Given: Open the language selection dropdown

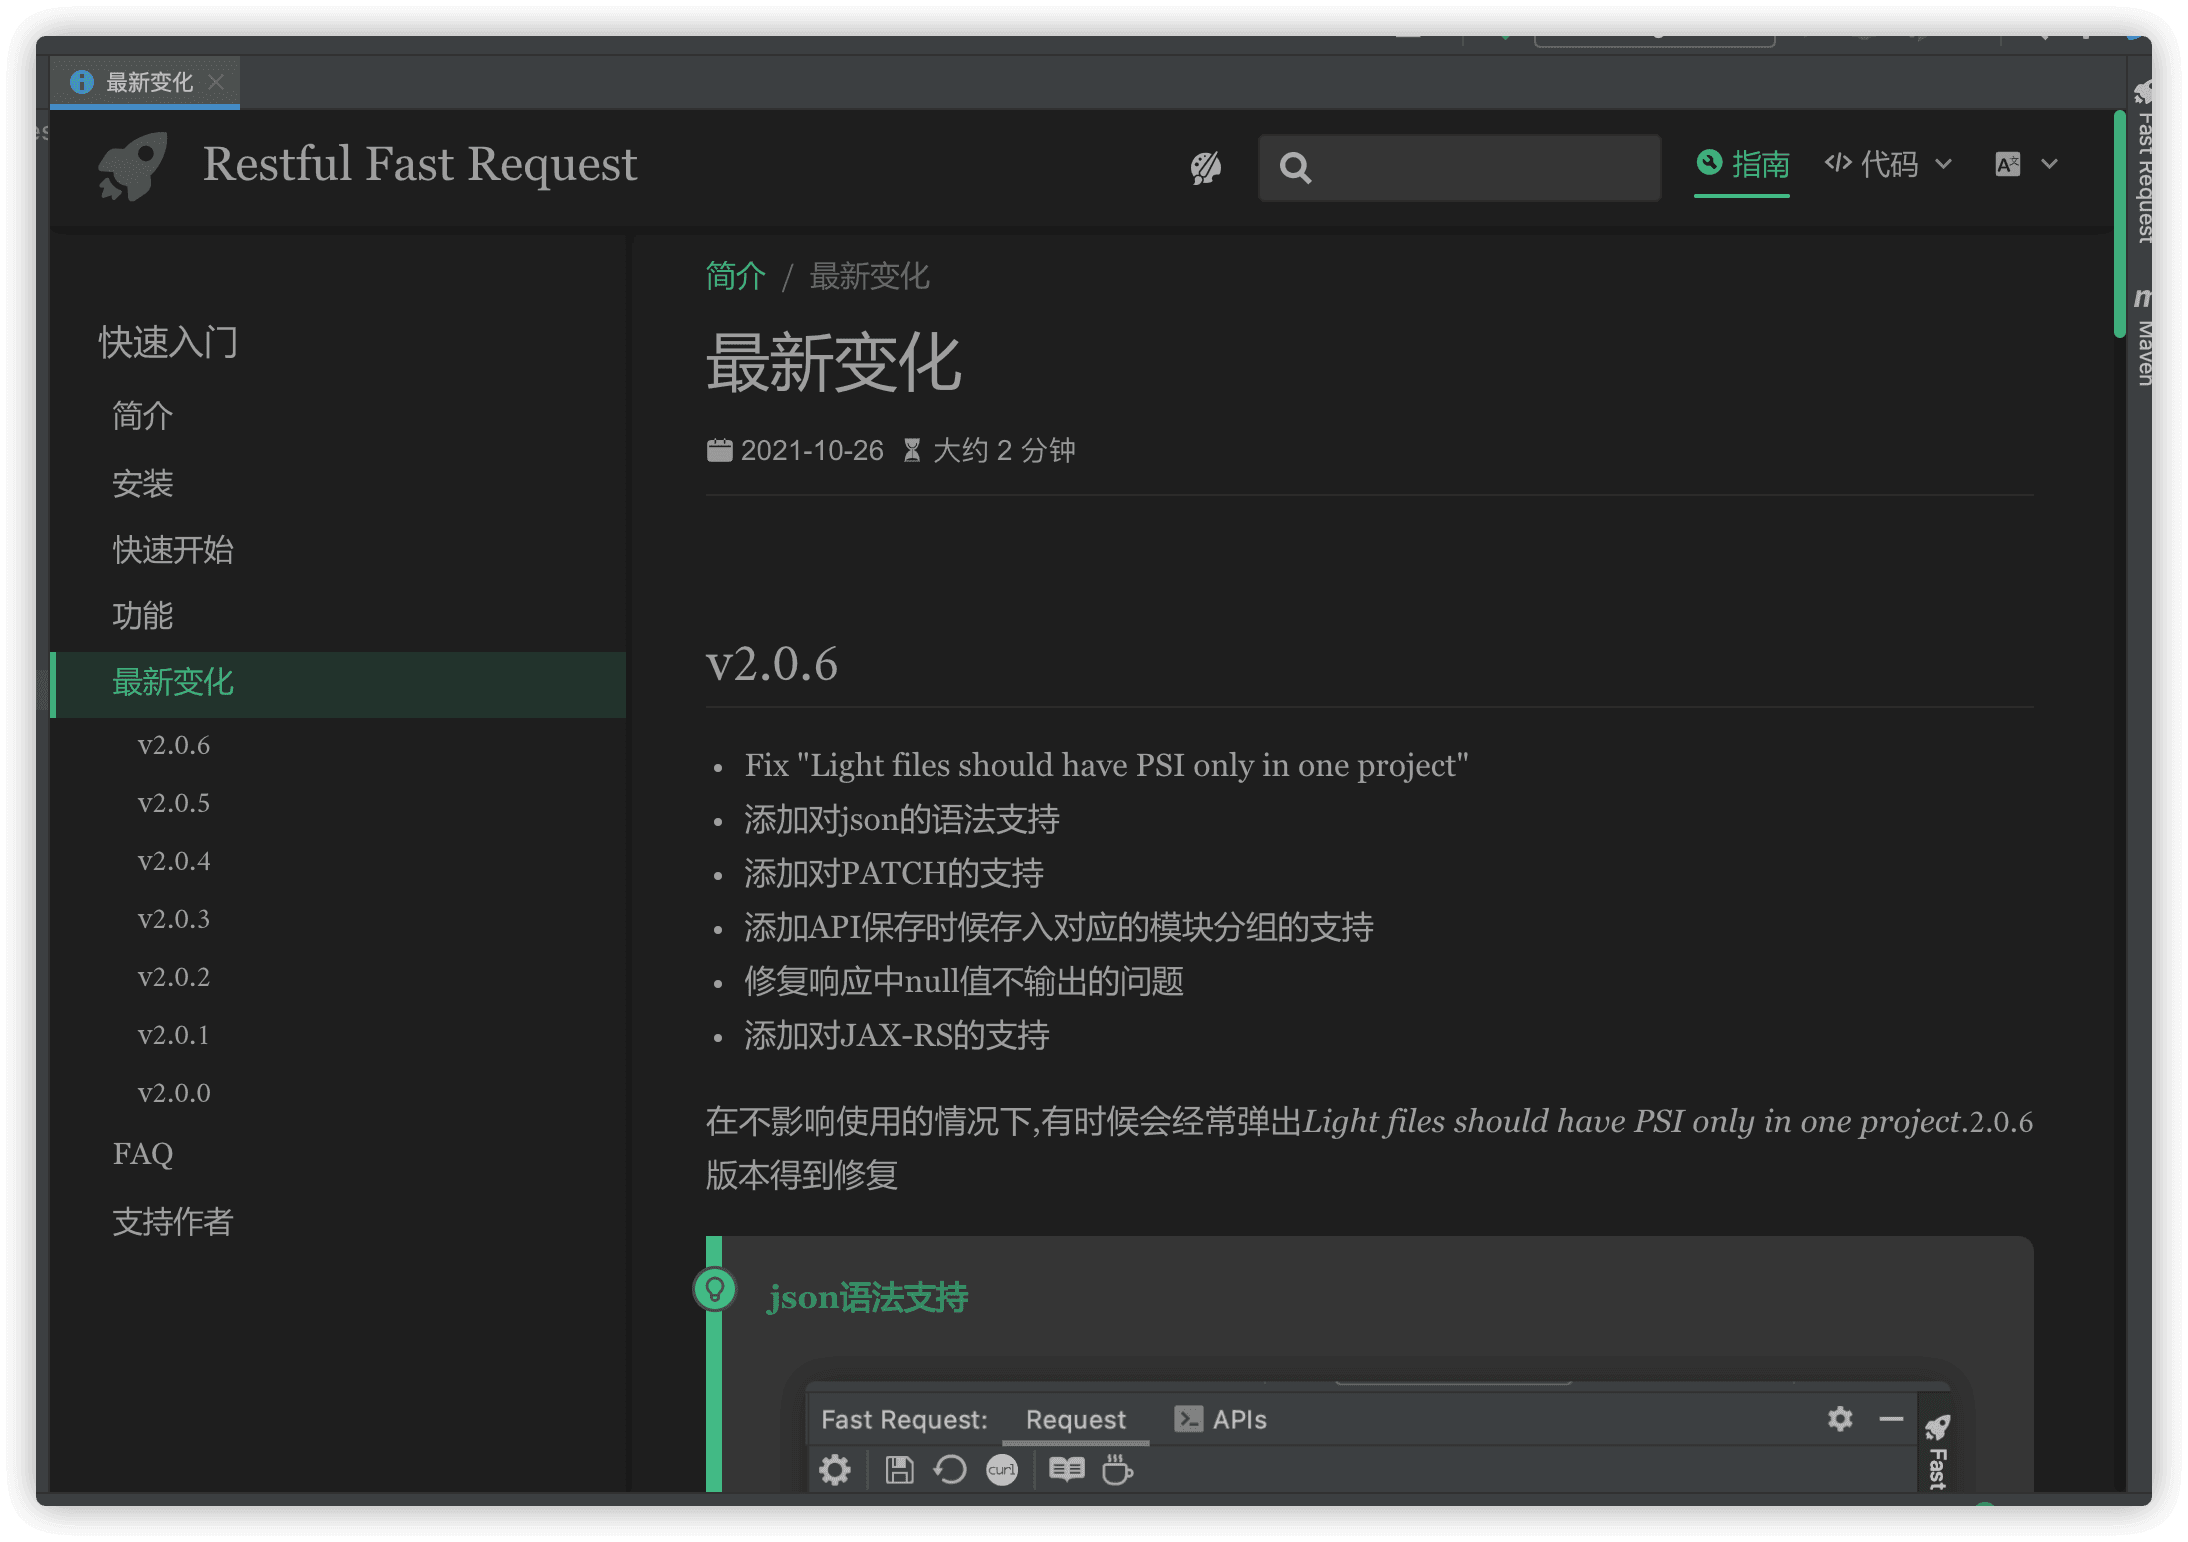Looking at the screenshot, I should click(x=2025, y=164).
